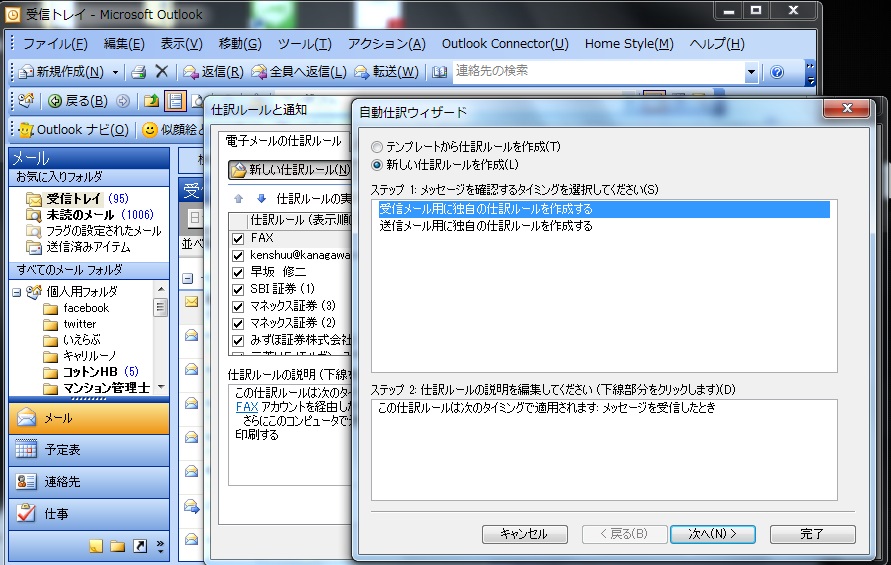Open the Home Style(M) menu
The width and height of the screenshot is (891, 565).
pos(629,44)
